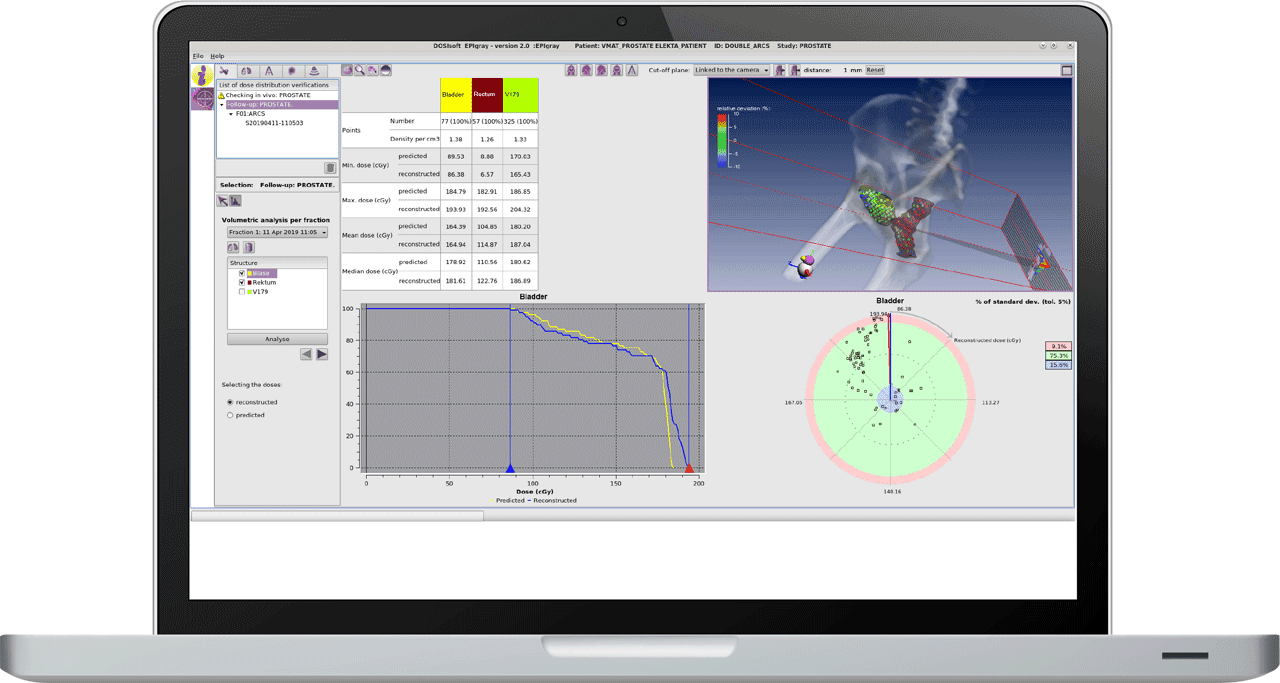The image size is (1280, 683).
Task: Open the purple target sidebar icon
Action: click(x=203, y=98)
